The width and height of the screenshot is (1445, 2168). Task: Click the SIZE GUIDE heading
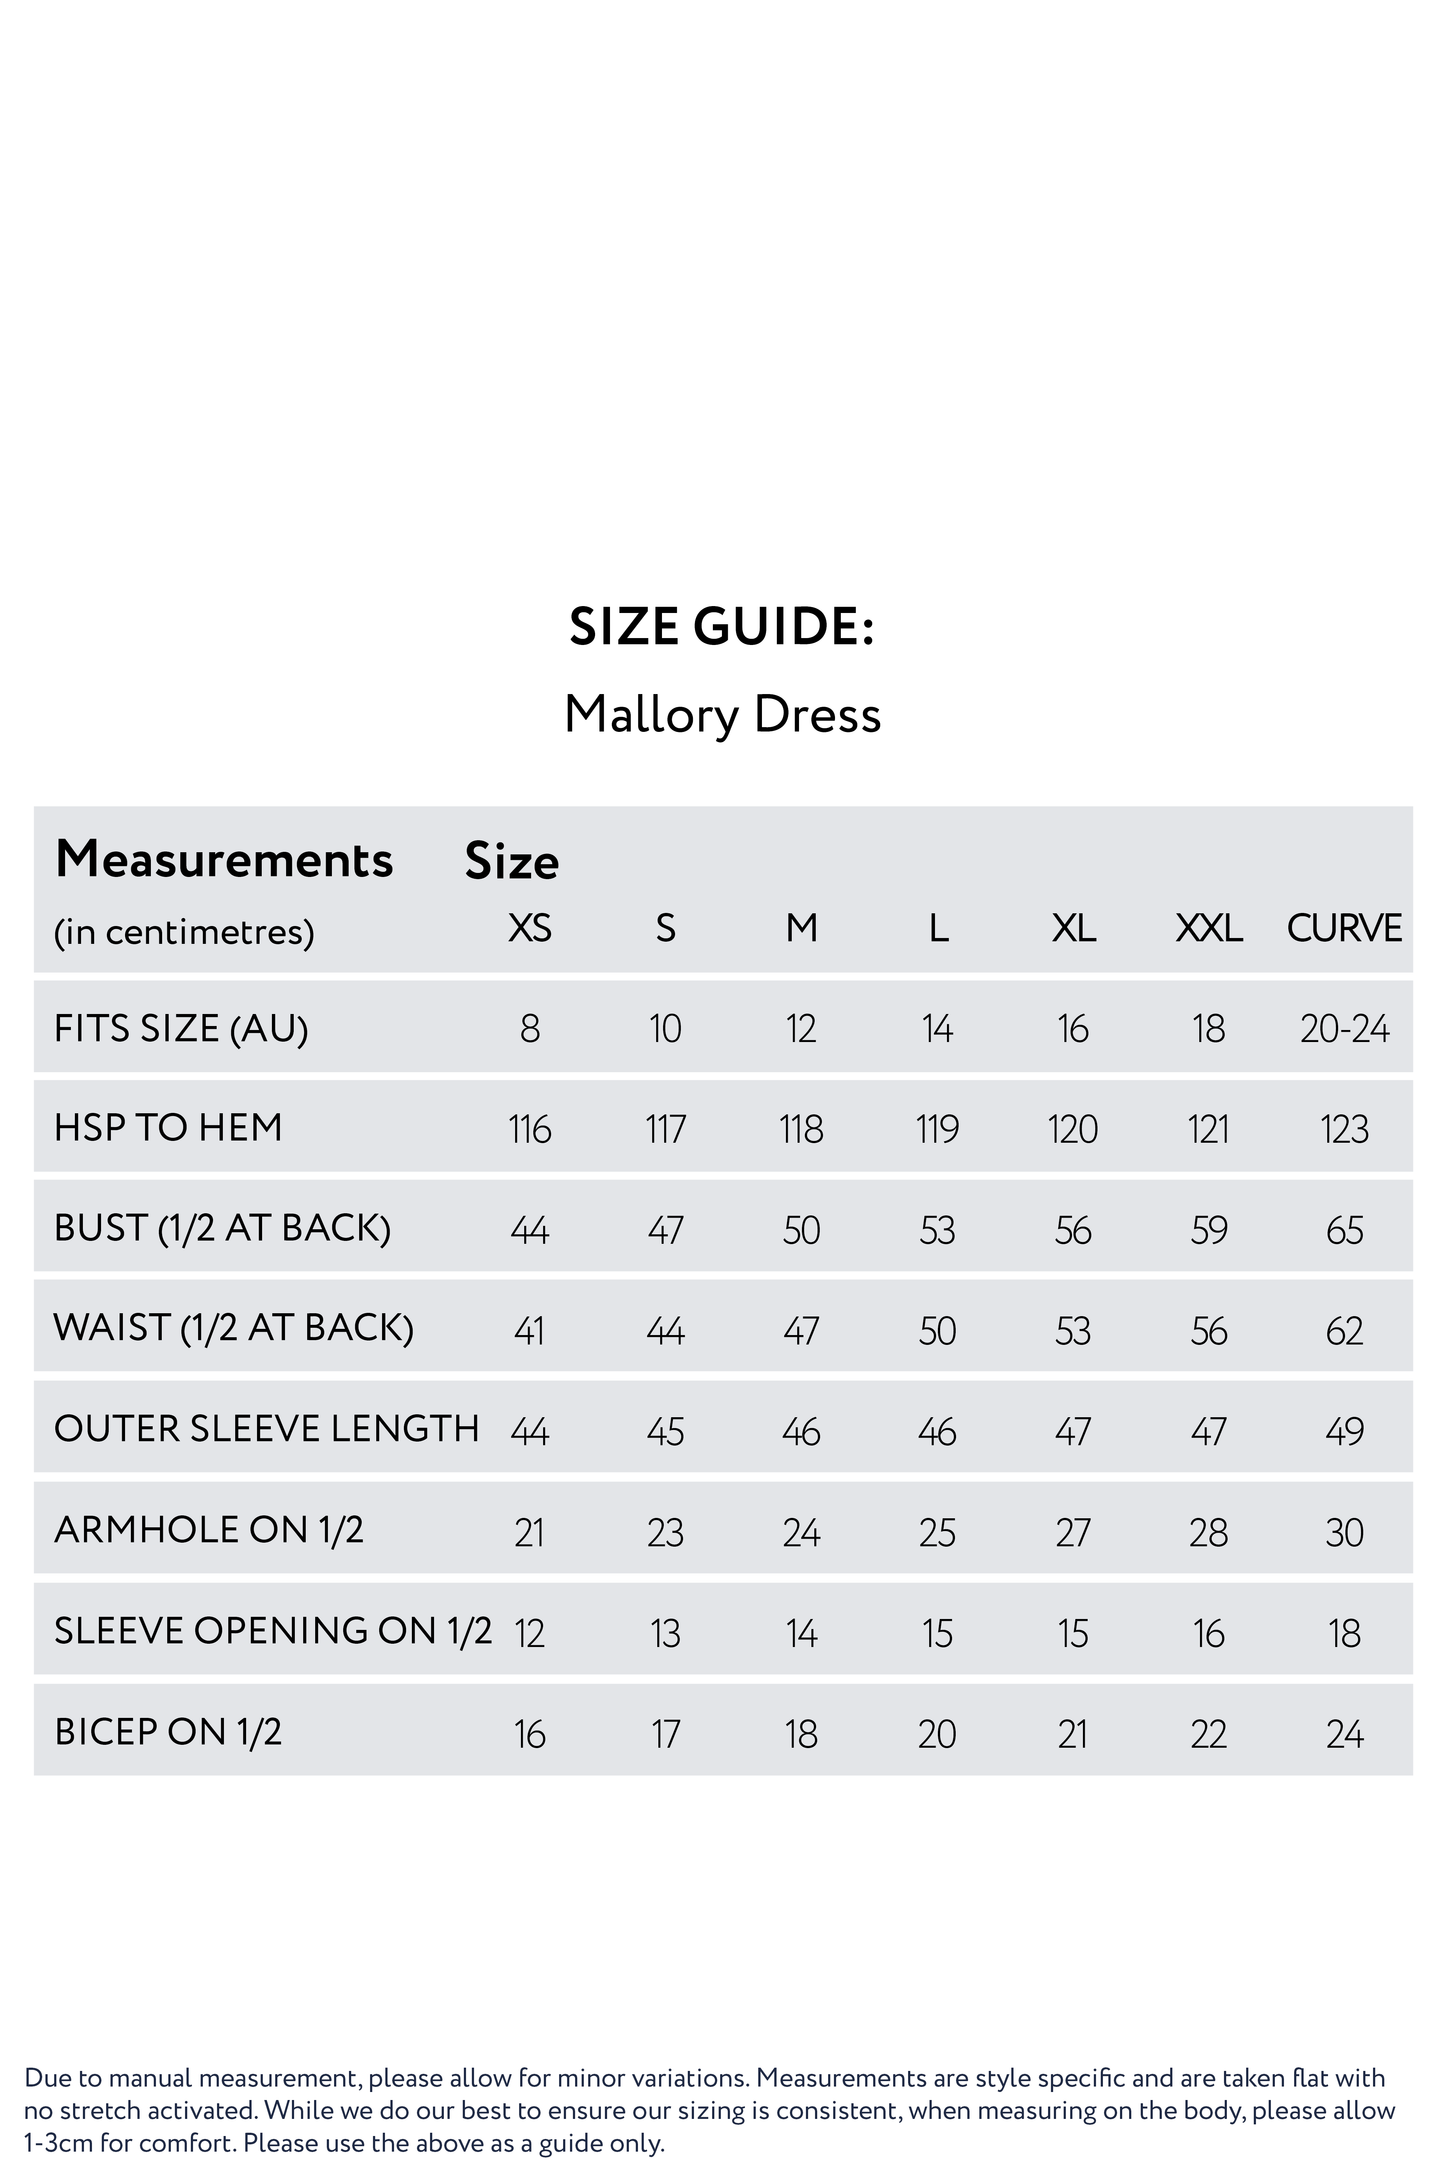(x=722, y=627)
